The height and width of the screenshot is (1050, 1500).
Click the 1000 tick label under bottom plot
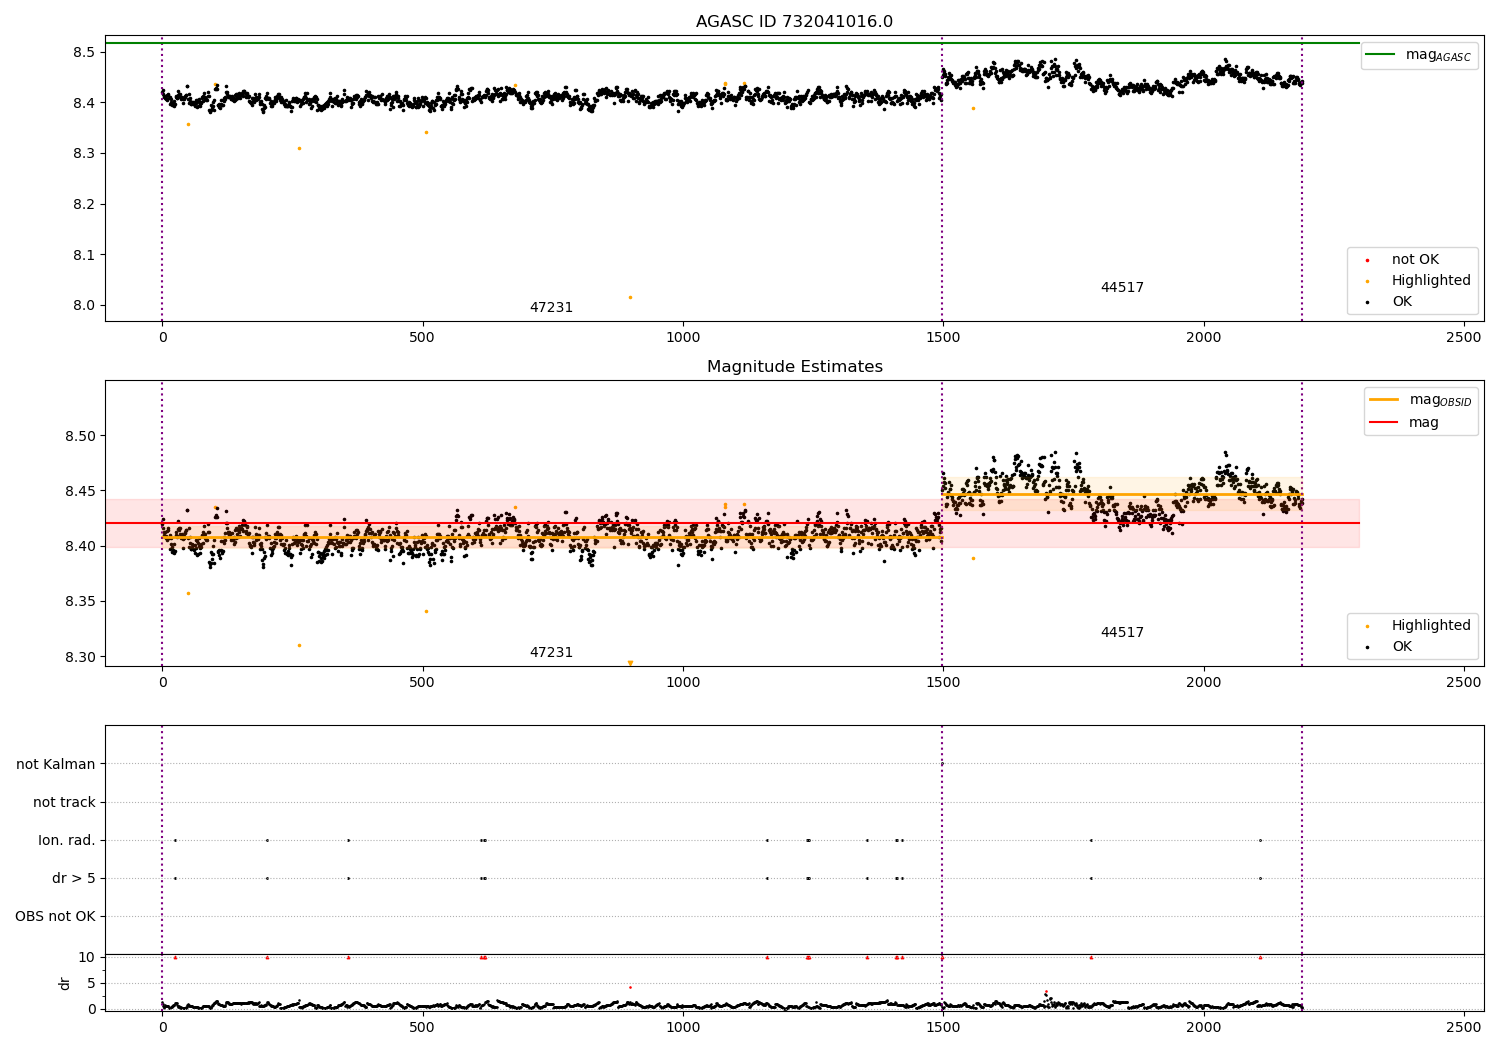coord(683,1027)
